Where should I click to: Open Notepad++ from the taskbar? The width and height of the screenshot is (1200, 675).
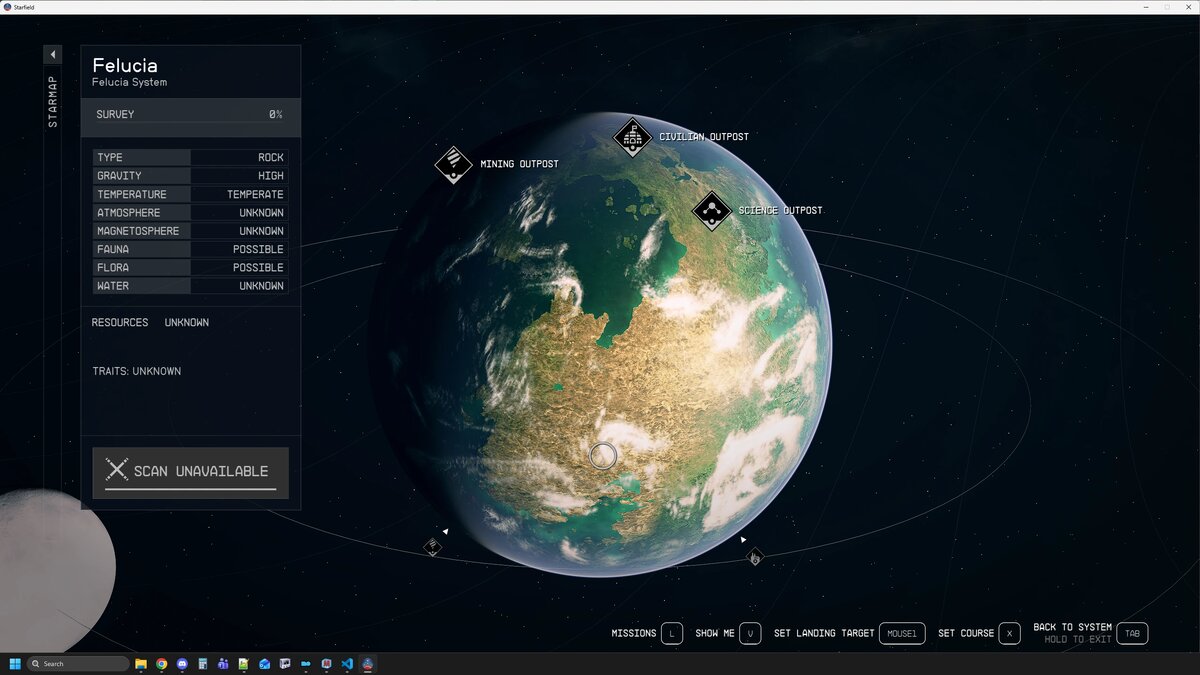[x=244, y=664]
